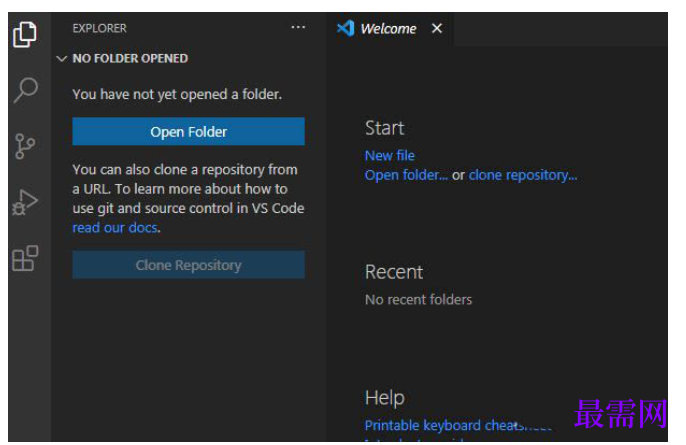Click the Open Folder button

tap(189, 131)
